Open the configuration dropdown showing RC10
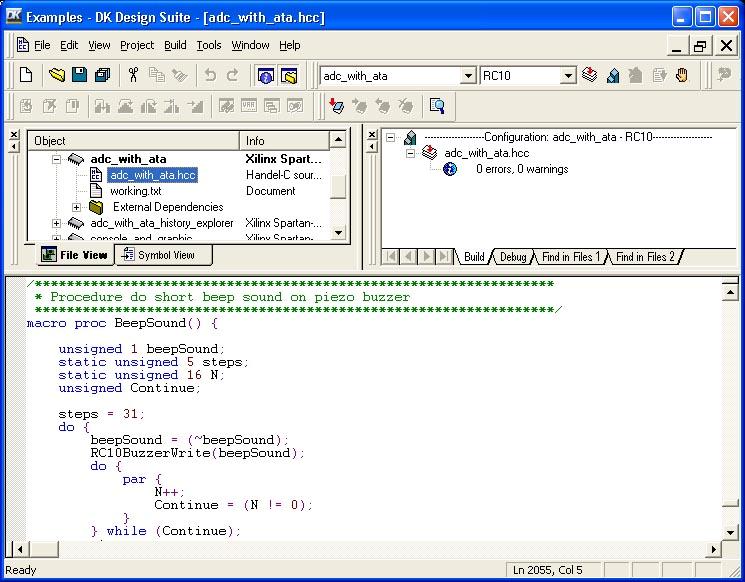The height and width of the screenshot is (582, 745). (568, 76)
